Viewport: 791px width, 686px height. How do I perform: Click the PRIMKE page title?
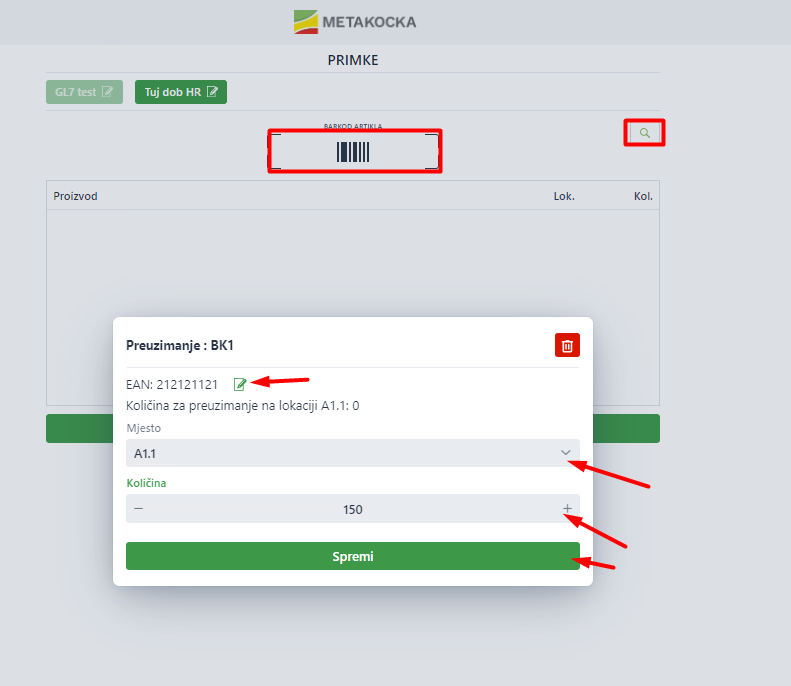353,60
